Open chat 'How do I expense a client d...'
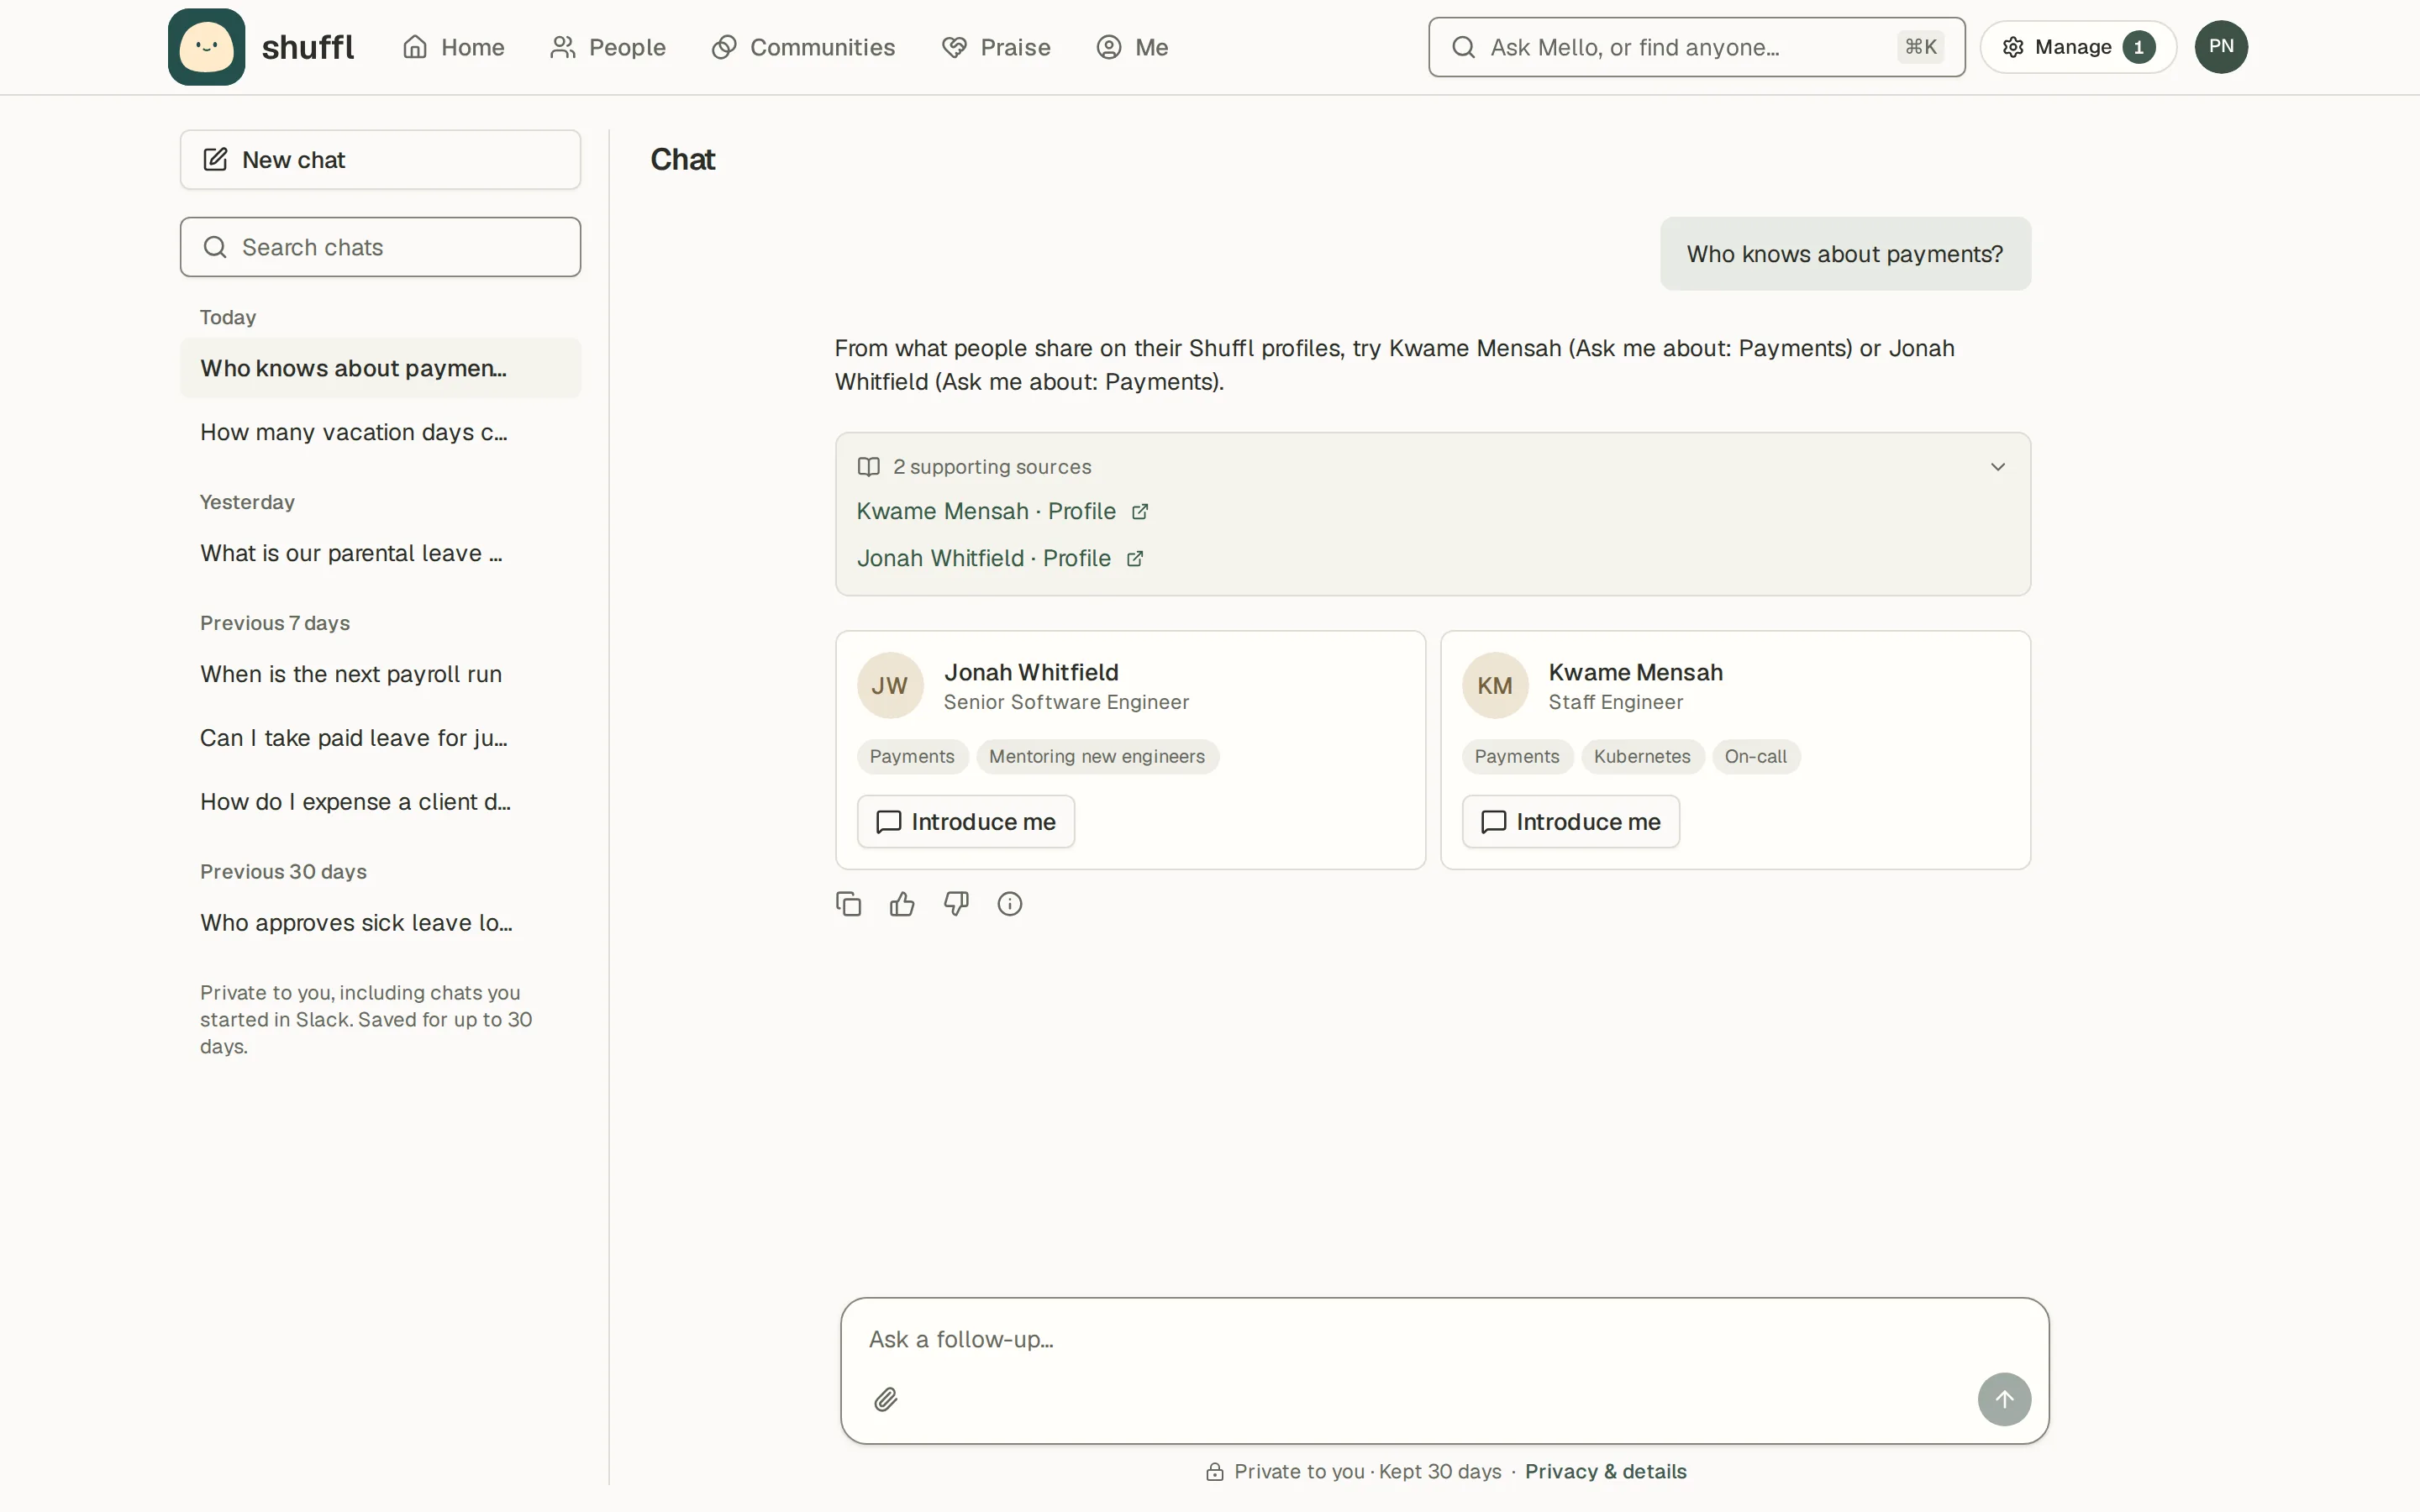 coord(380,802)
